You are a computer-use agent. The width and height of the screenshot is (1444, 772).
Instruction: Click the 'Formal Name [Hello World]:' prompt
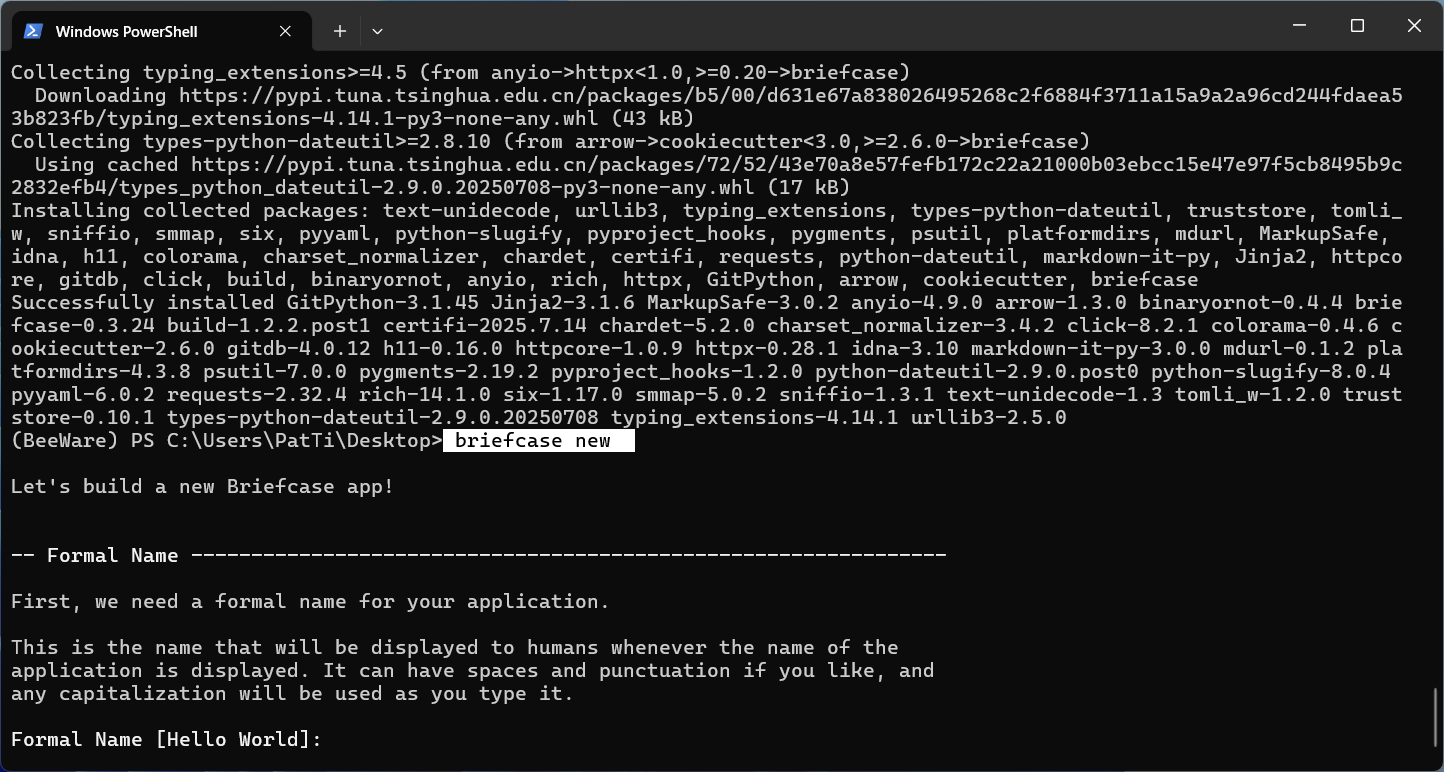click(167, 740)
